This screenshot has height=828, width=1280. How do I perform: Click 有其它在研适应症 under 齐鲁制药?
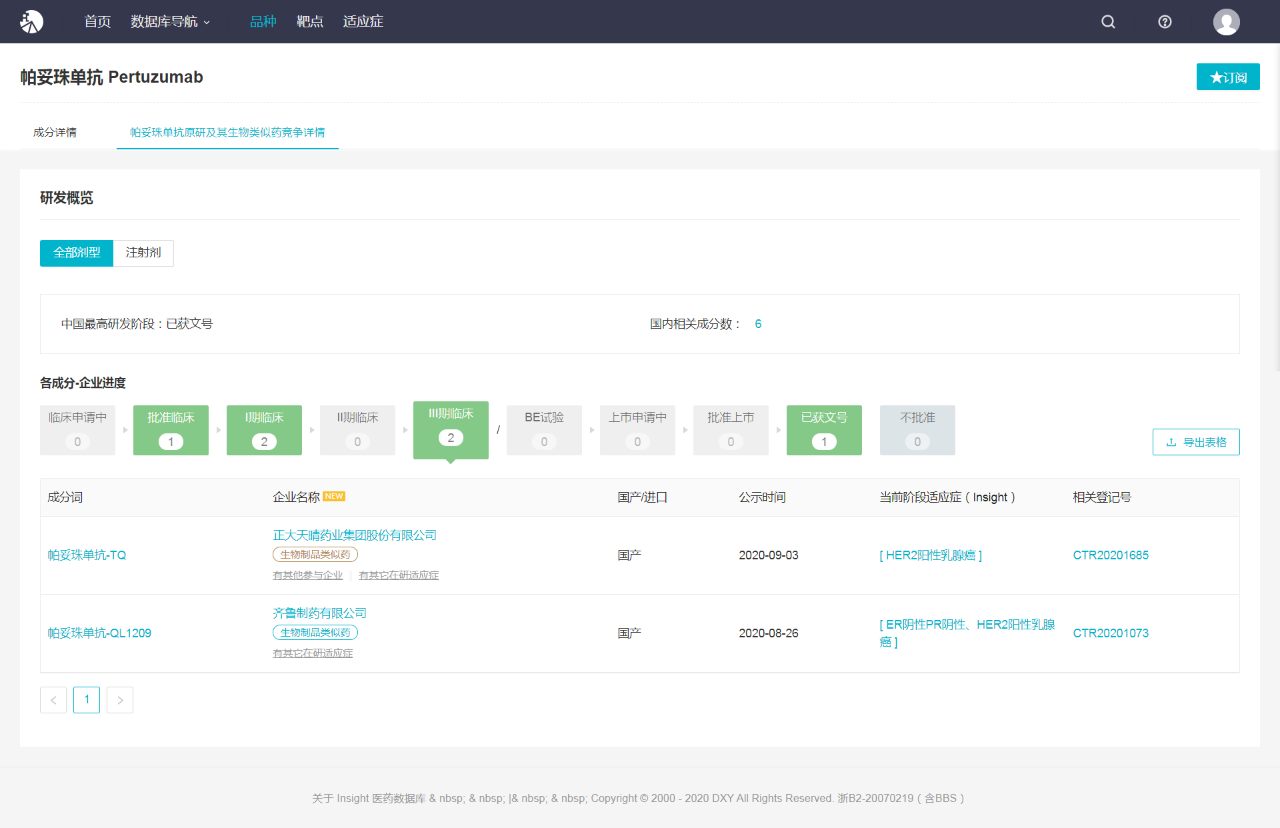click(x=313, y=653)
